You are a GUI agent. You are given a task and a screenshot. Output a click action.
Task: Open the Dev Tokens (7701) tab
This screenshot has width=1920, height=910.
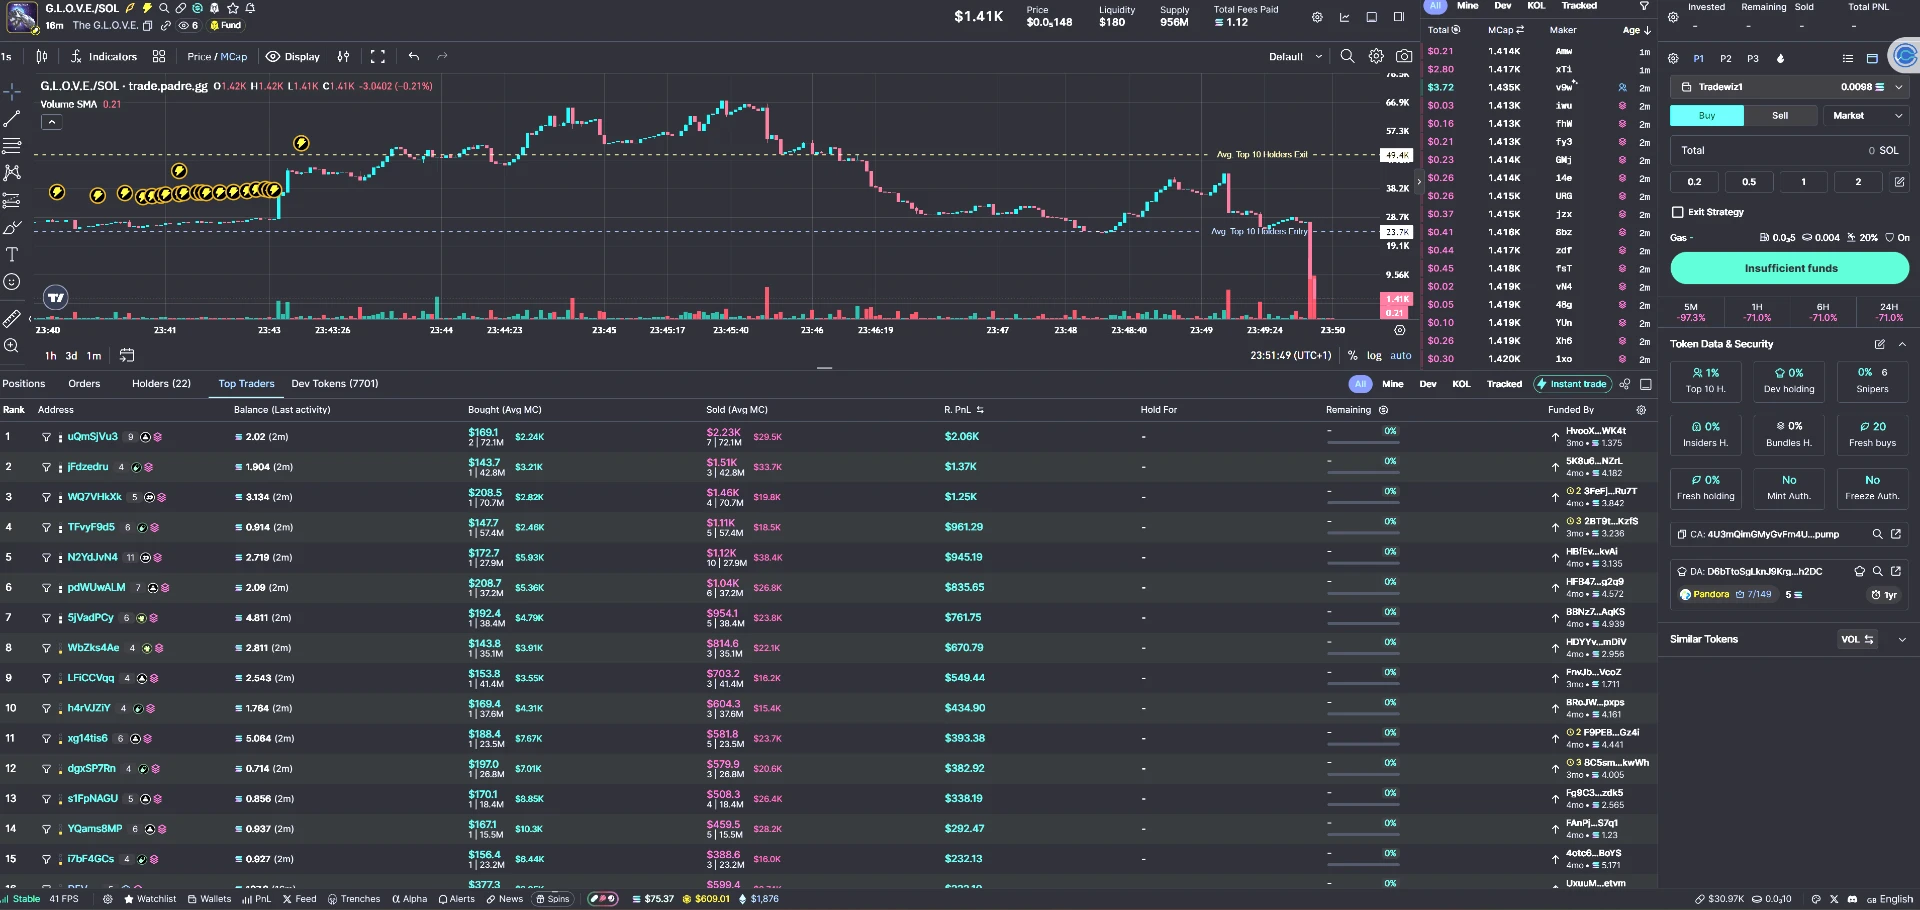pyautogui.click(x=335, y=384)
